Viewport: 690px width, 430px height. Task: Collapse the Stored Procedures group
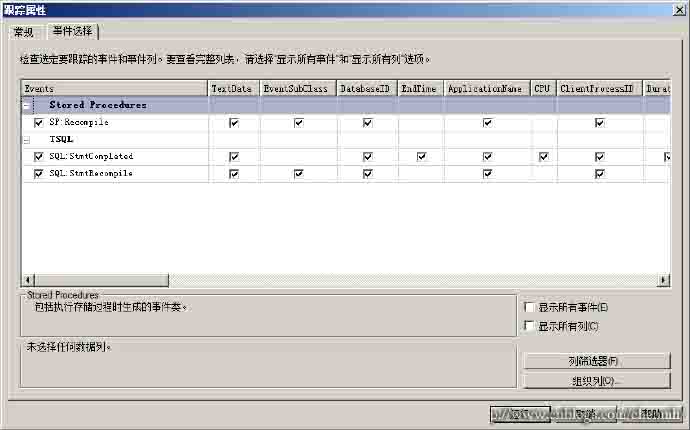point(26,106)
